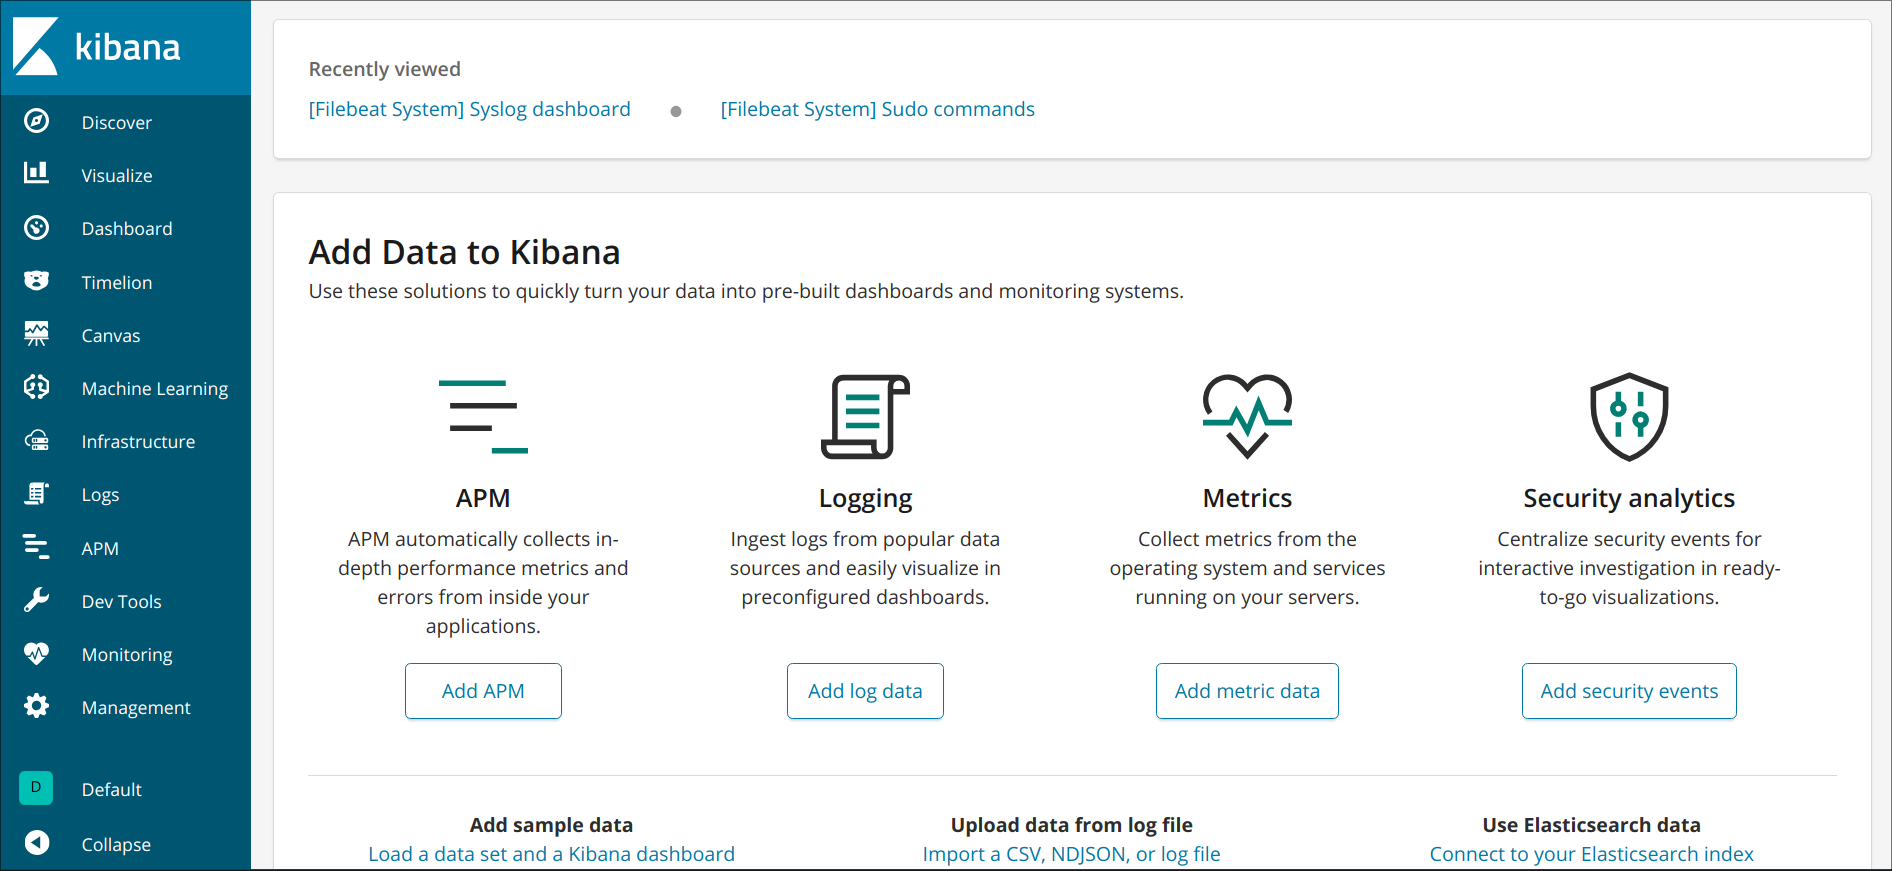Screen dimensions: 1892x871
Task: Click the Recently viewed heading
Action: (x=385, y=69)
